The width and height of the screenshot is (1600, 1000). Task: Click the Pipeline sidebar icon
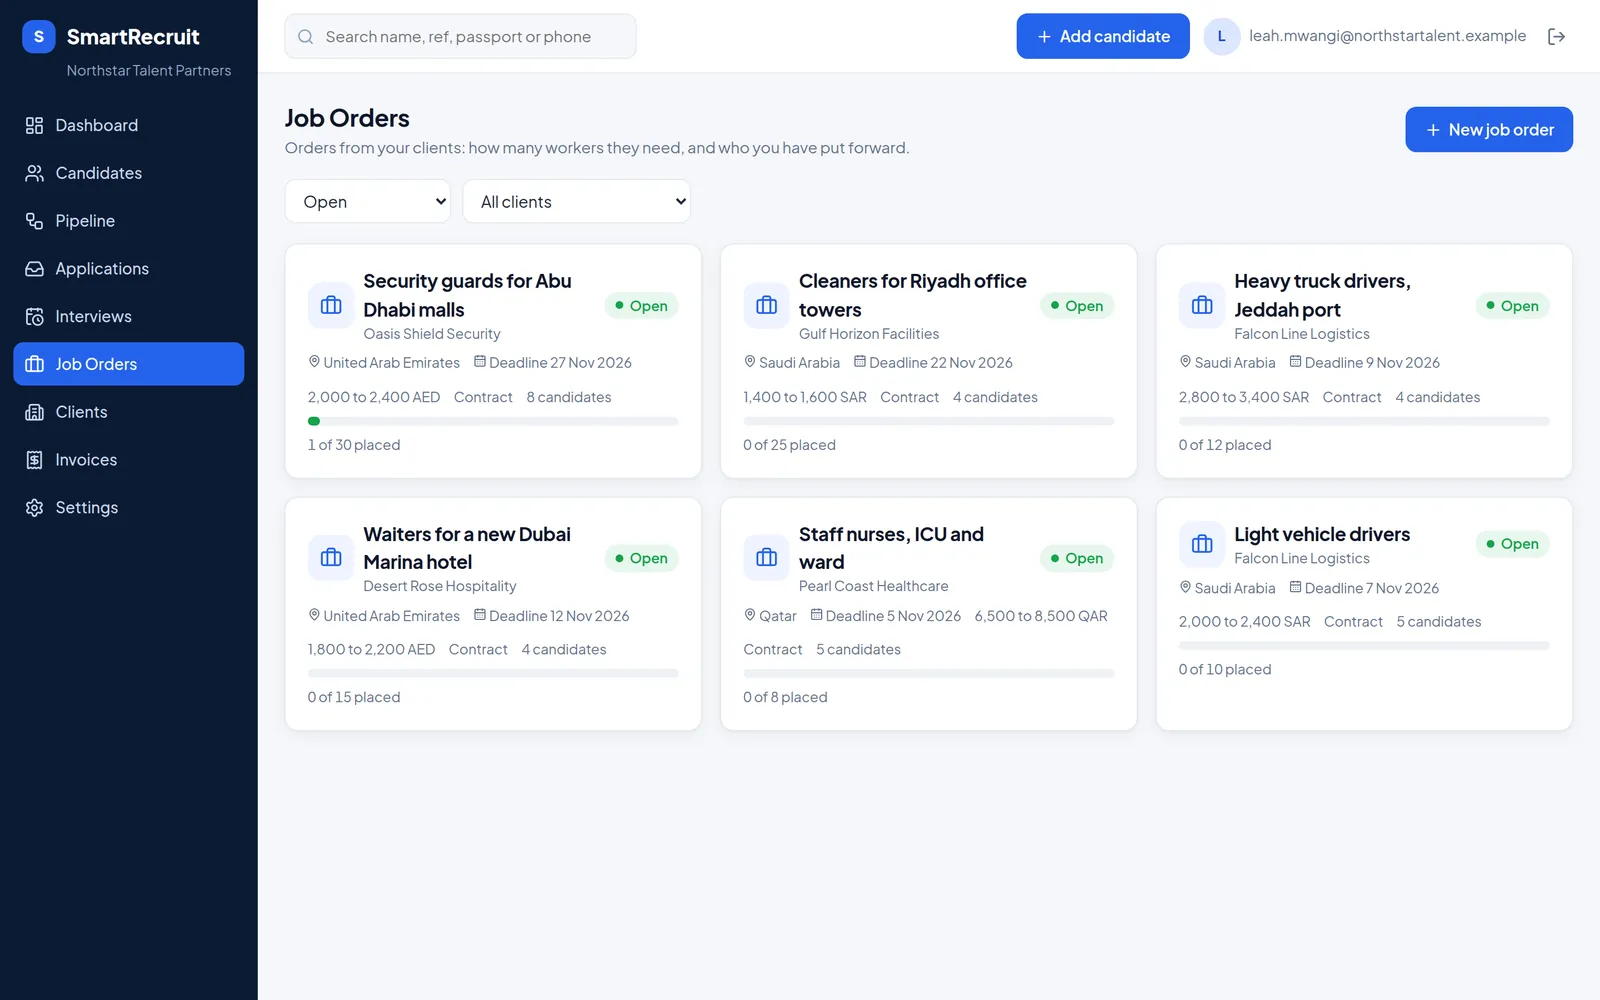[34, 221]
